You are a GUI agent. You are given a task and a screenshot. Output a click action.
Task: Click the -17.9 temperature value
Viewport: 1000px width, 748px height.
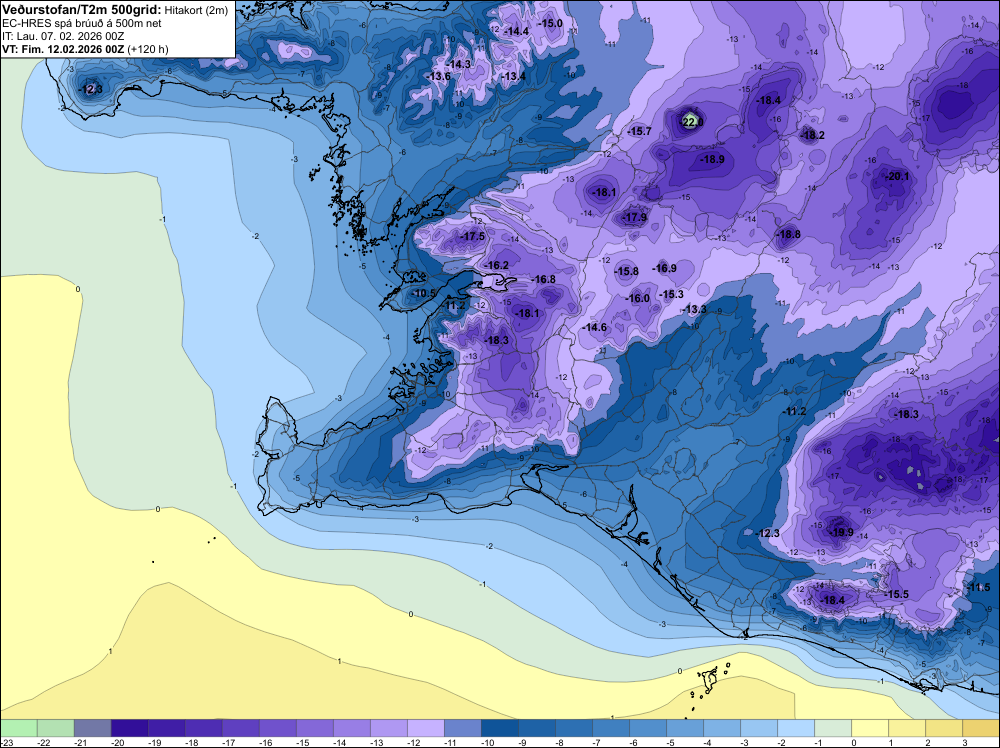[x=633, y=217]
